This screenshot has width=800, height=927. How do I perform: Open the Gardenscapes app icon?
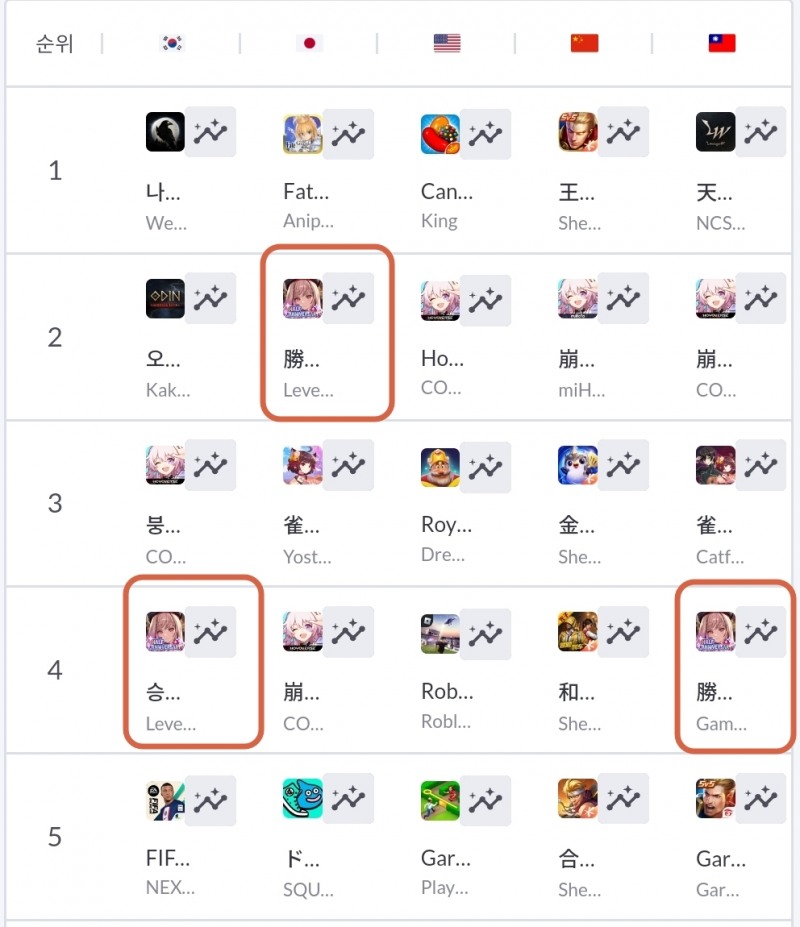[x=440, y=799]
